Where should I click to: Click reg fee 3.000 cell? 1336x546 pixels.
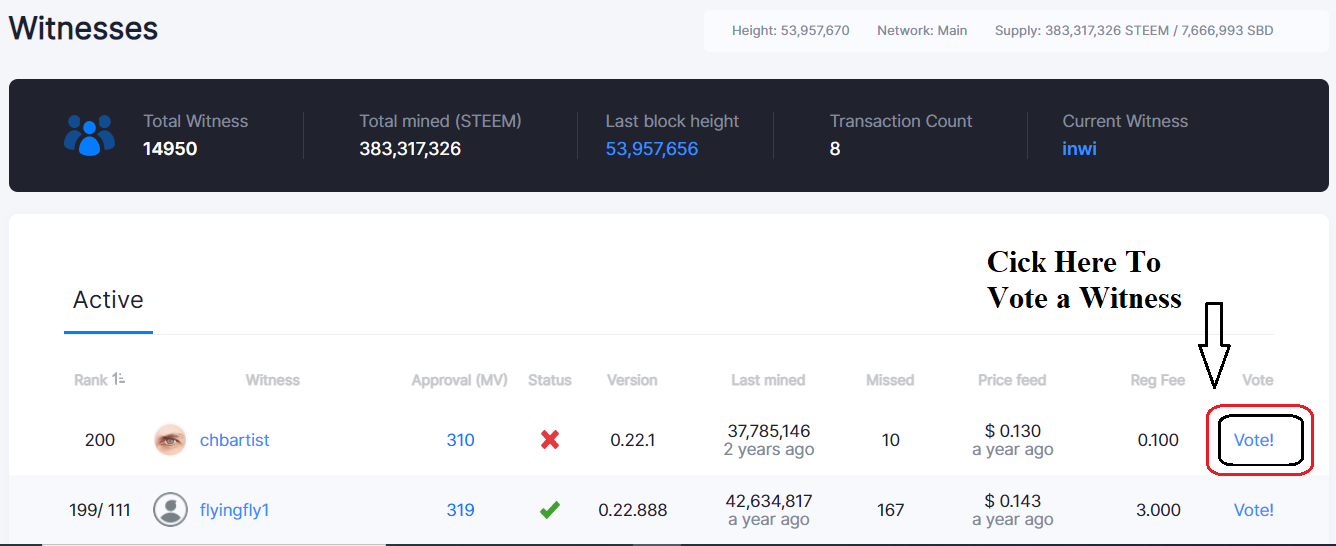[x=1158, y=510]
